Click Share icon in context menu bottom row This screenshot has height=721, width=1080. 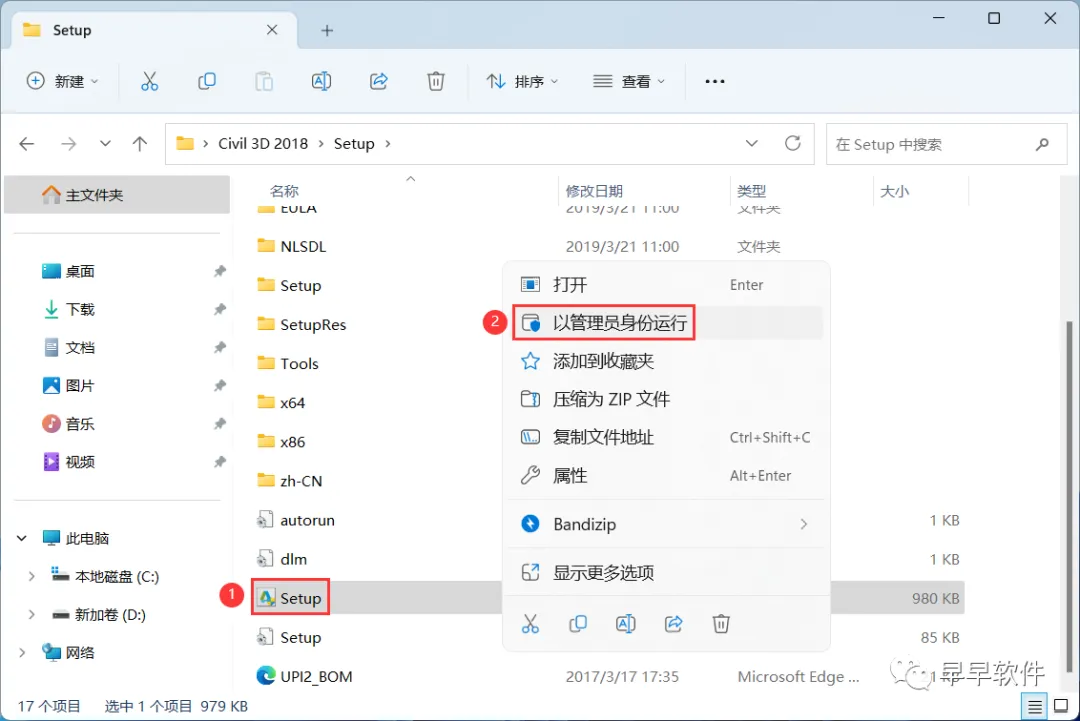673,624
